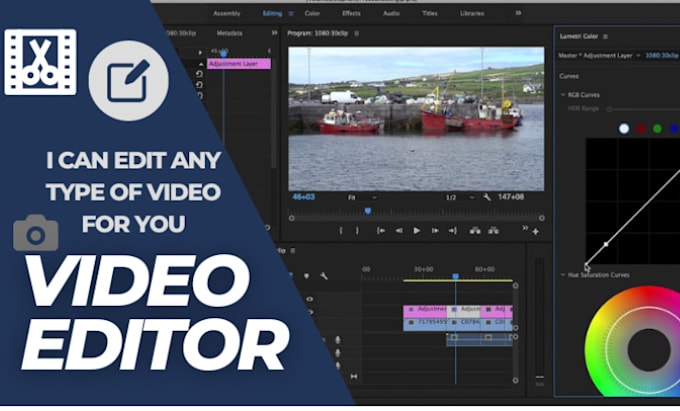Screen dimensions: 680x411
Task: Open the 1/2 playback resolution dropdown
Action: (460, 198)
